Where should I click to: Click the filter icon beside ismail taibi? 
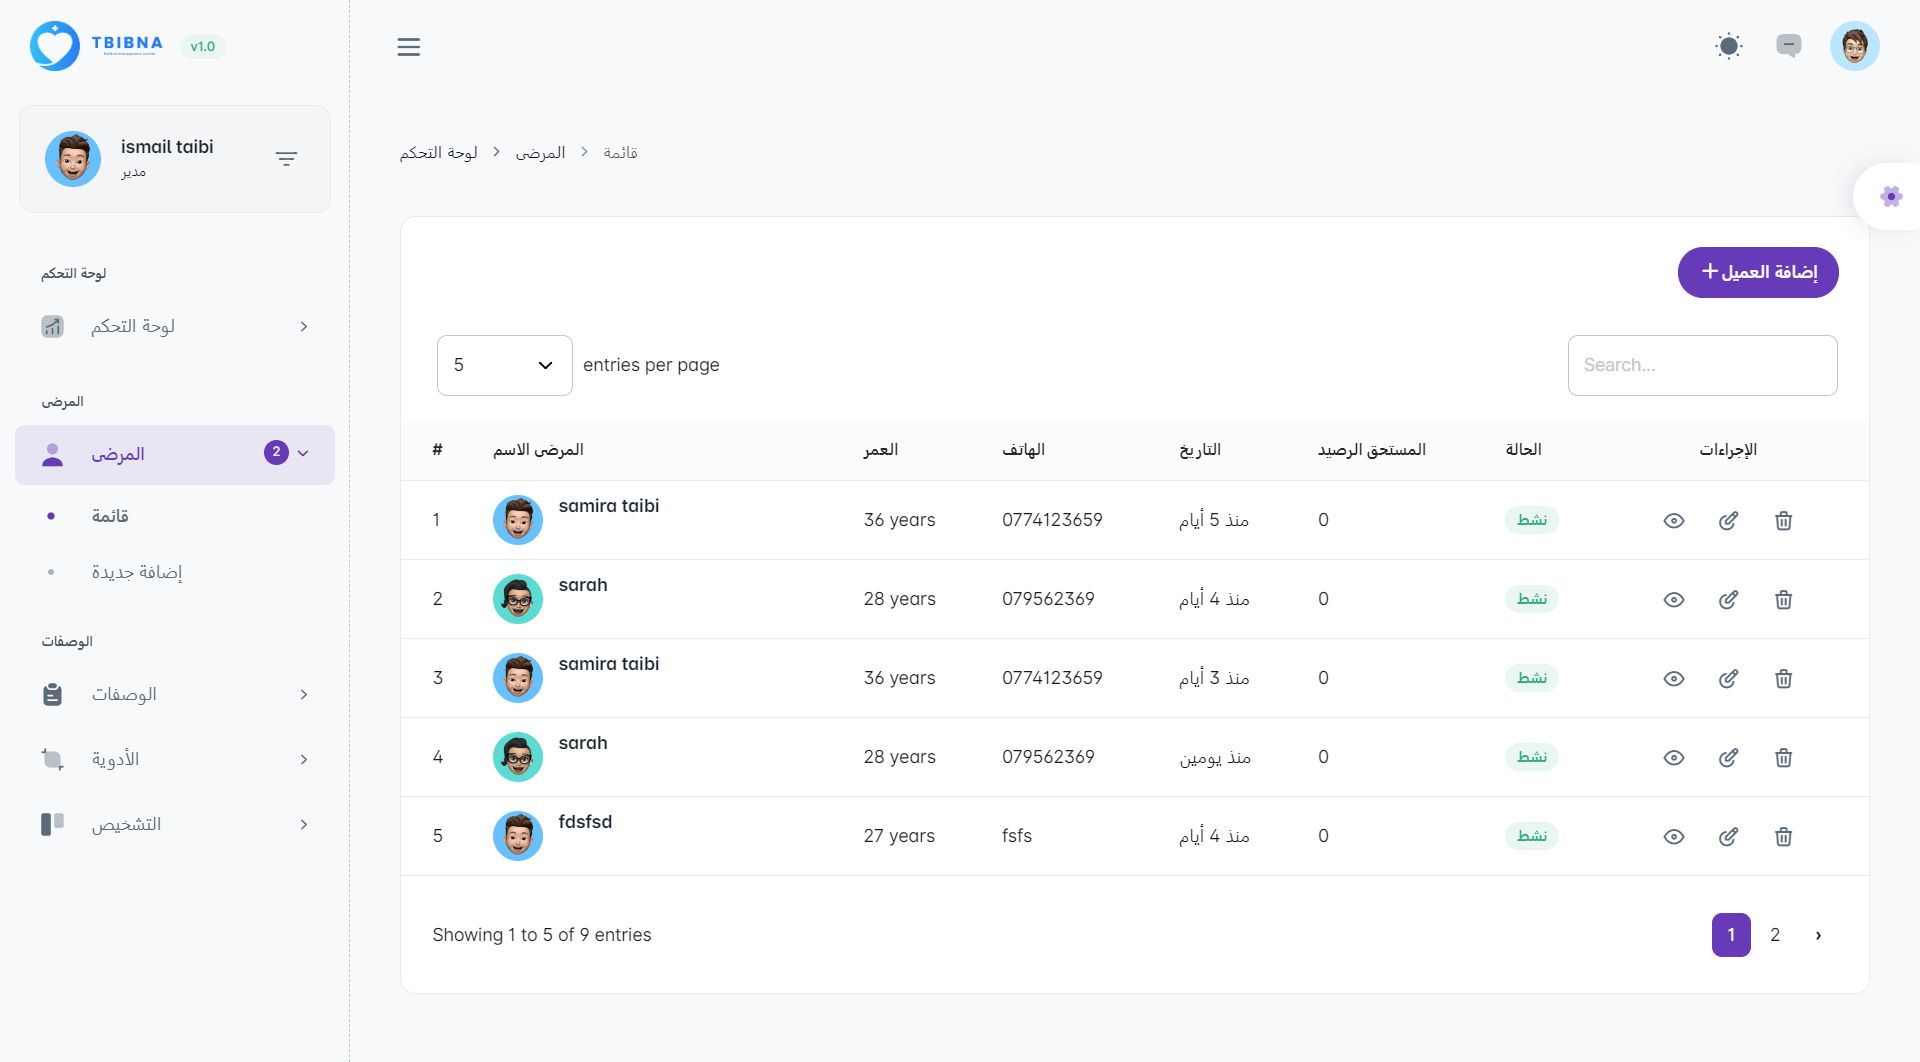tap(286, 159)
